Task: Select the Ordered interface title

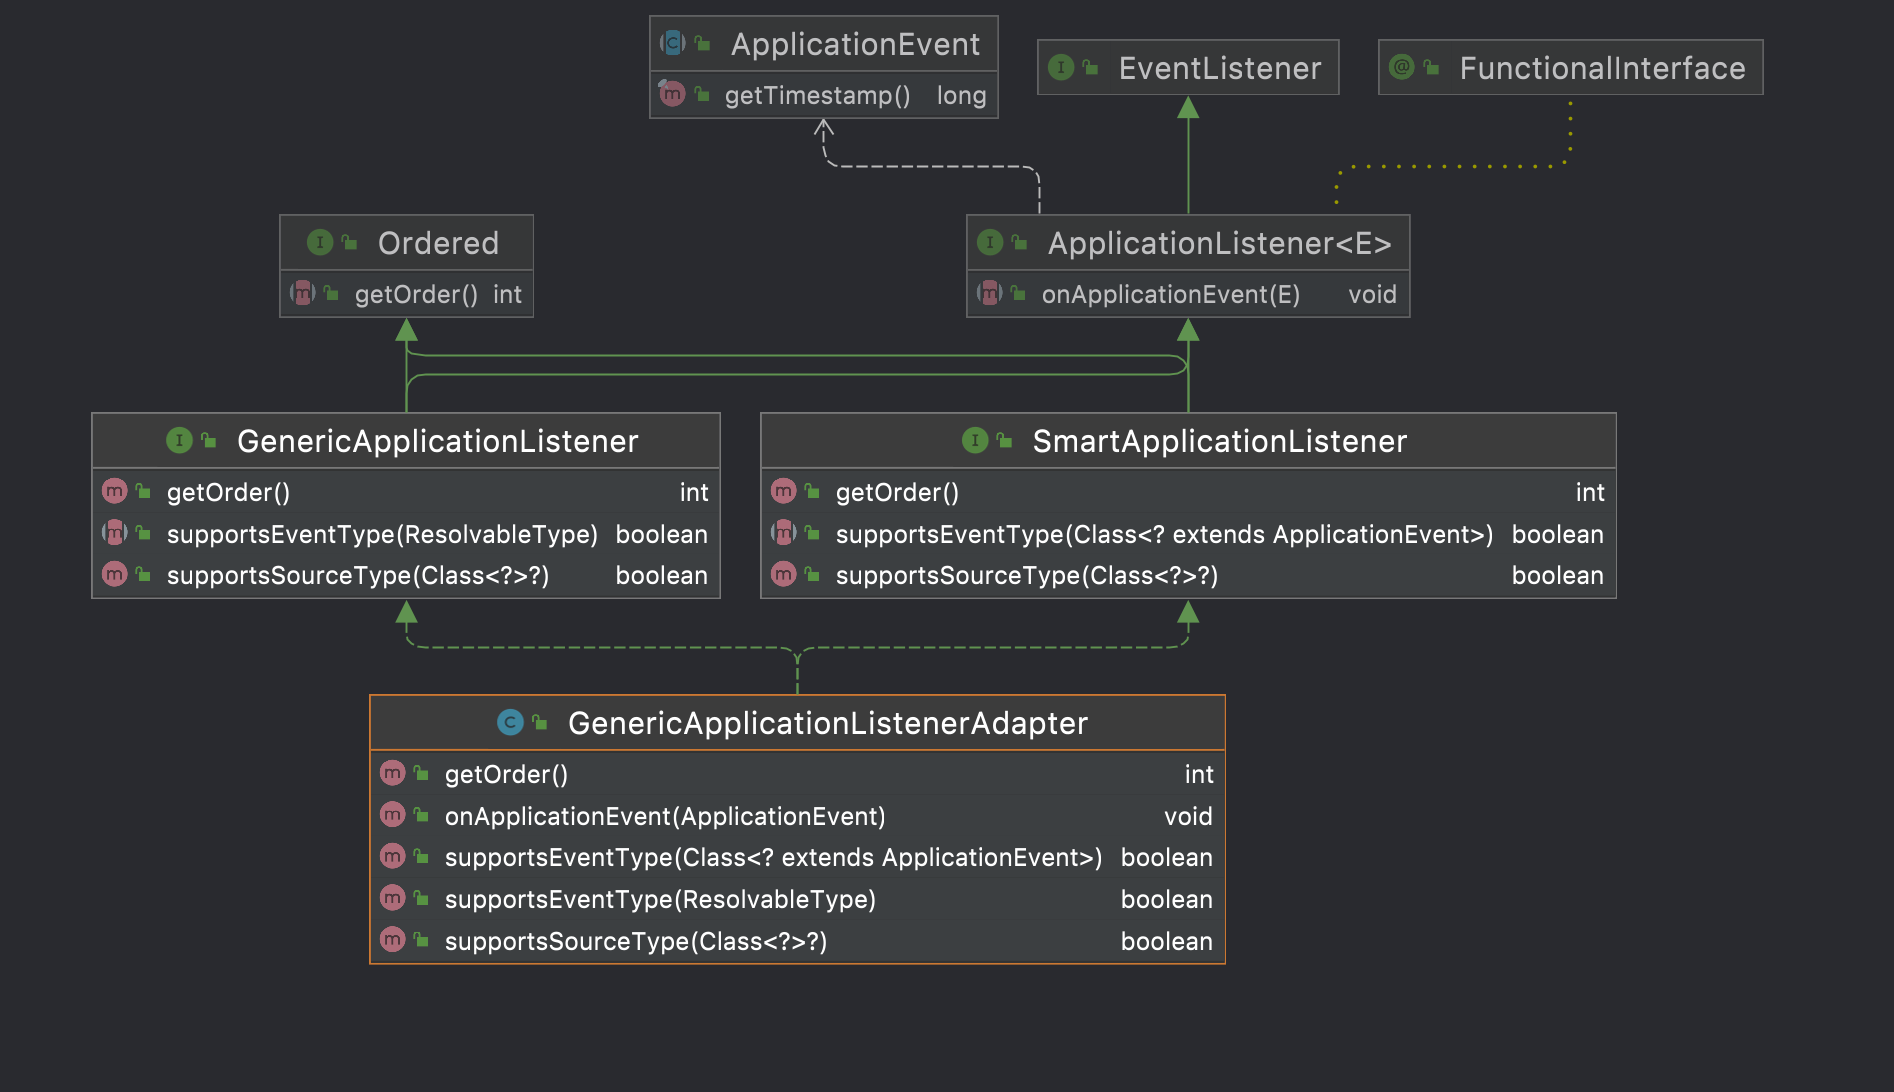Action: [x=438, y=243]
